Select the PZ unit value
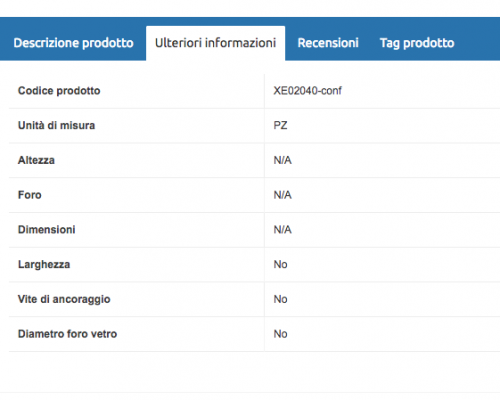The width and height of the screenshot is (500, 400). 280,125
